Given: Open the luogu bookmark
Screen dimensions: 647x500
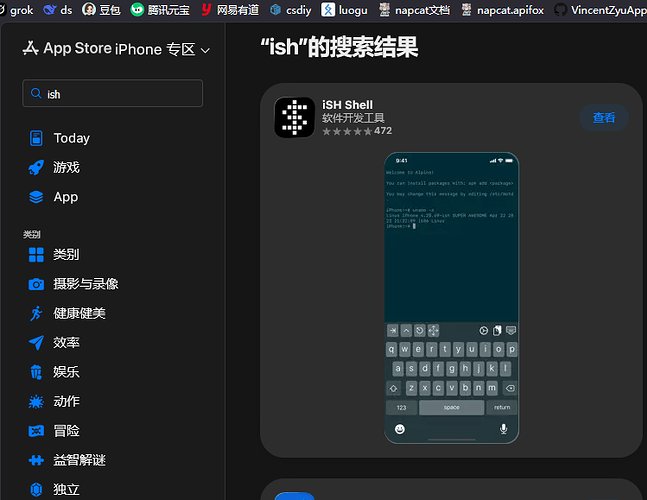Looking at the screenshot, I should point(344,10).
